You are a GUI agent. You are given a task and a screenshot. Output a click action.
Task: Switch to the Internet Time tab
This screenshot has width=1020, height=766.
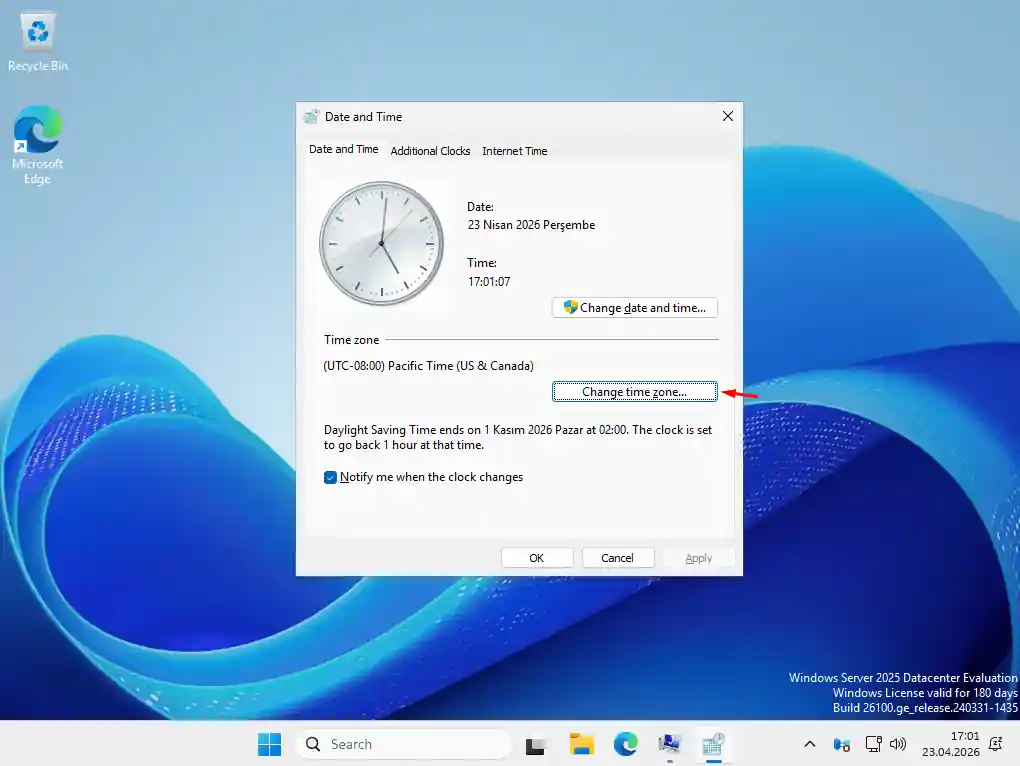click(x=515, y=151)
